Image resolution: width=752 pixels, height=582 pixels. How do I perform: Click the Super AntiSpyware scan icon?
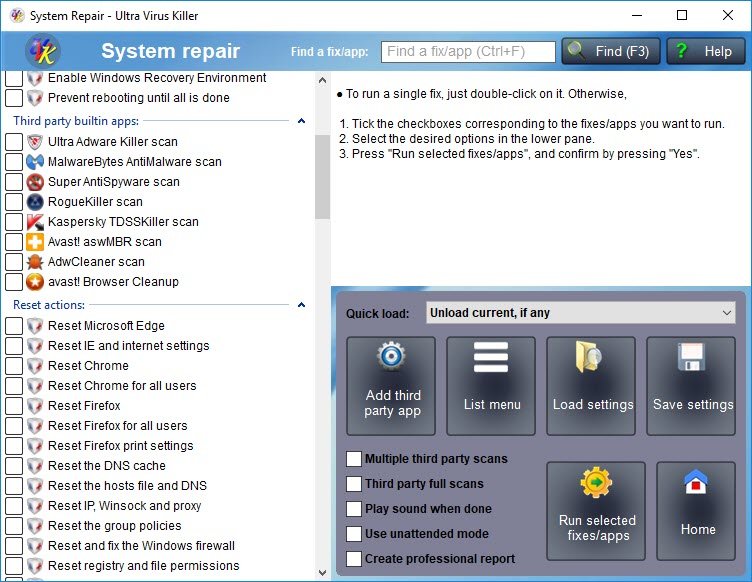pos(35,182)
